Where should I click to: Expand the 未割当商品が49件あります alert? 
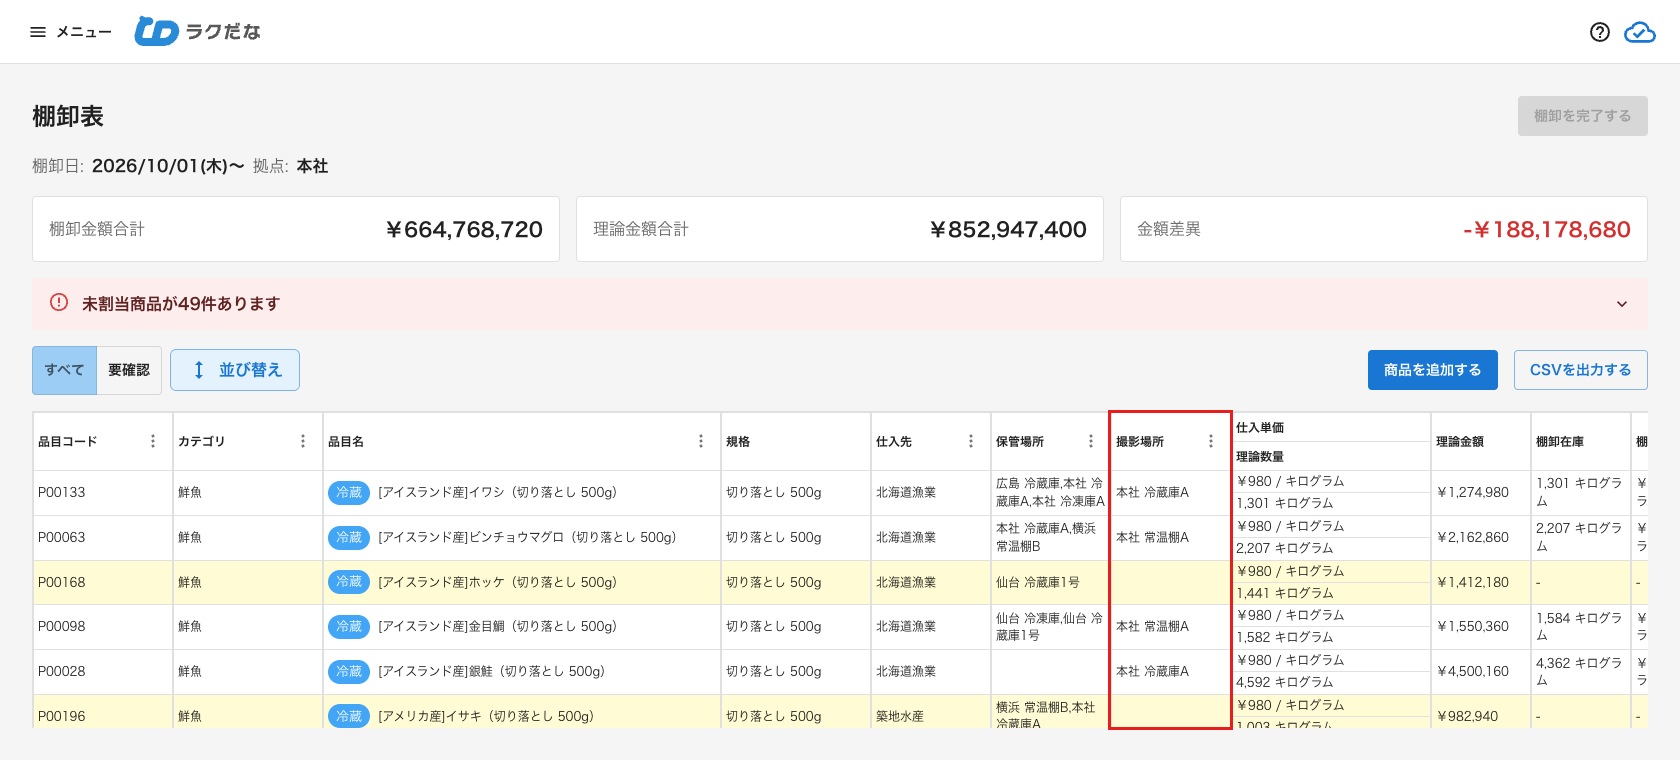1622,304
